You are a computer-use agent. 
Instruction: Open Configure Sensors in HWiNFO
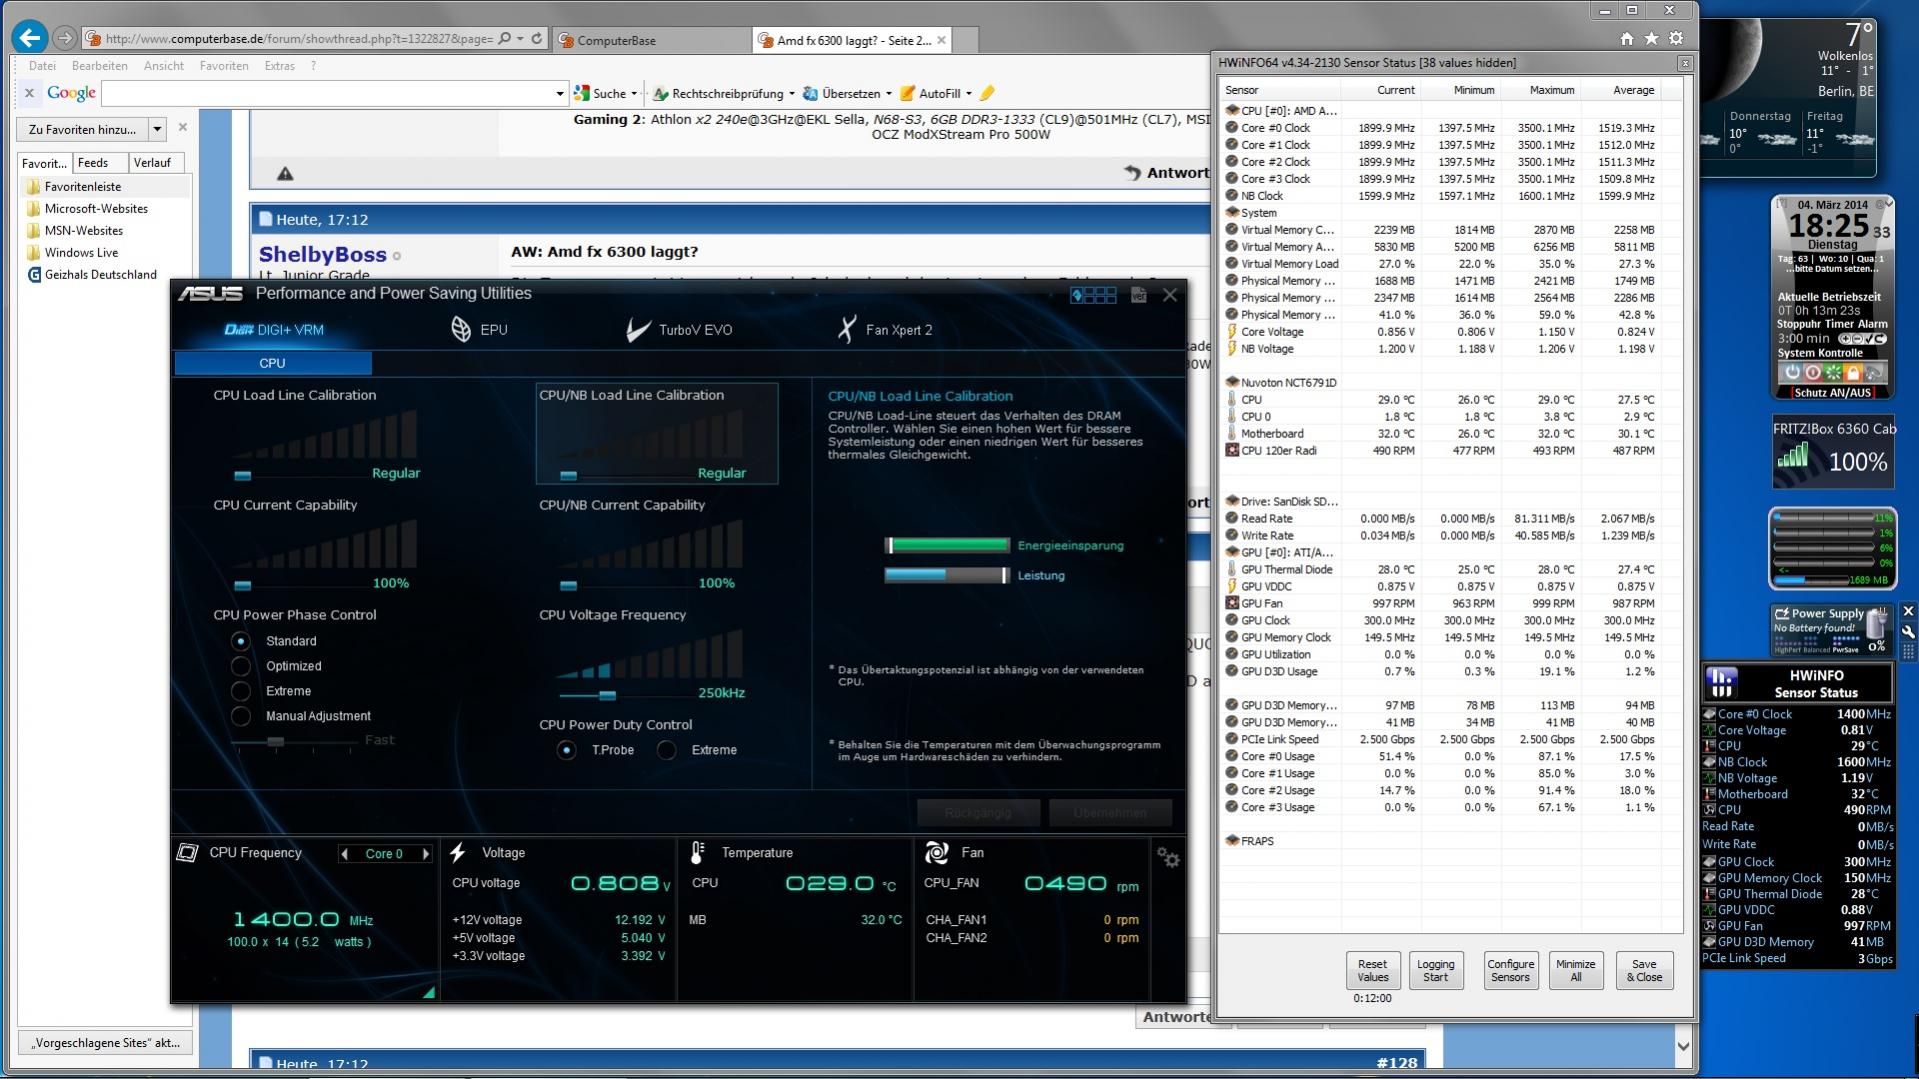[1510, 971]
